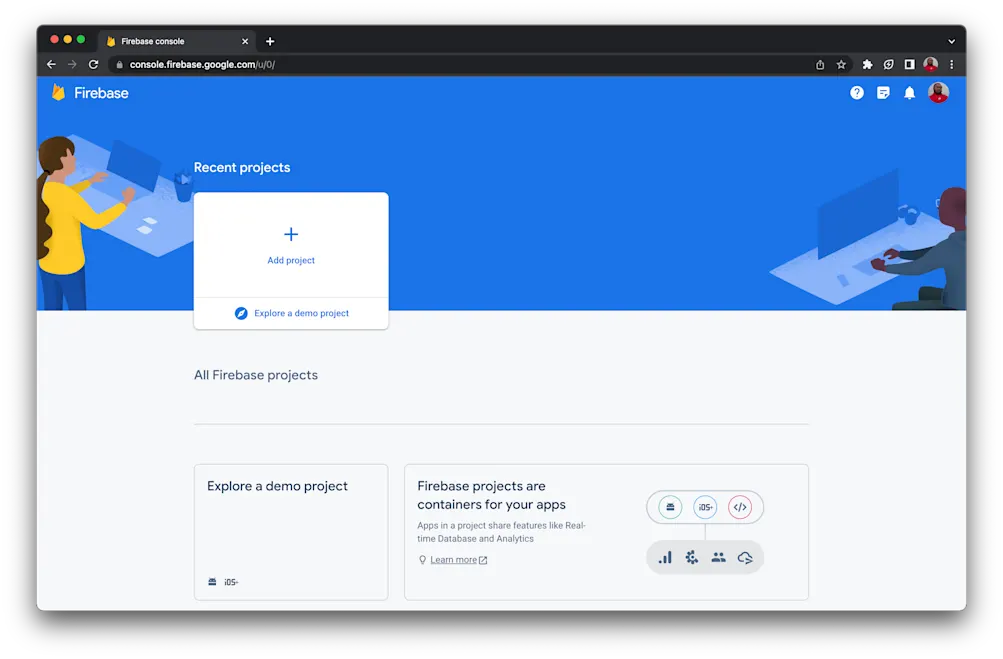
Task: Click Explore a demo project
Action: coord(291,313)
